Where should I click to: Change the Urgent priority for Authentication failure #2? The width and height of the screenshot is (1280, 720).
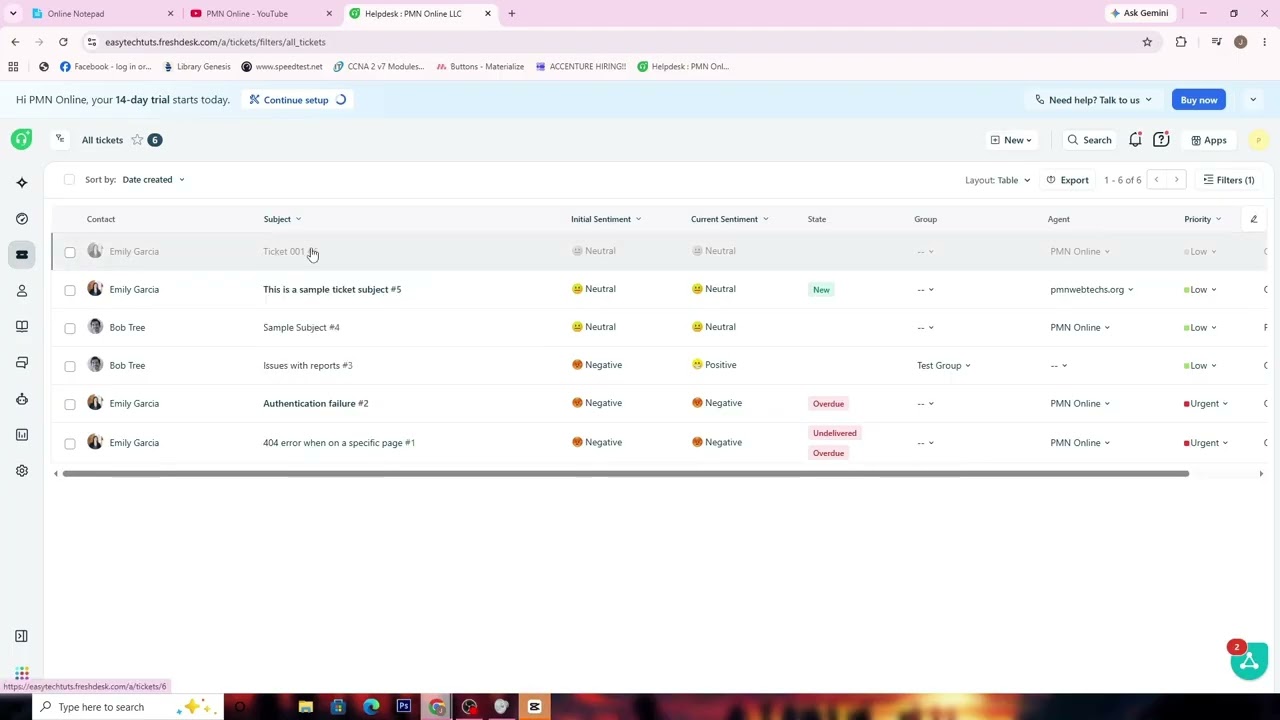(x=1206, y=404)
